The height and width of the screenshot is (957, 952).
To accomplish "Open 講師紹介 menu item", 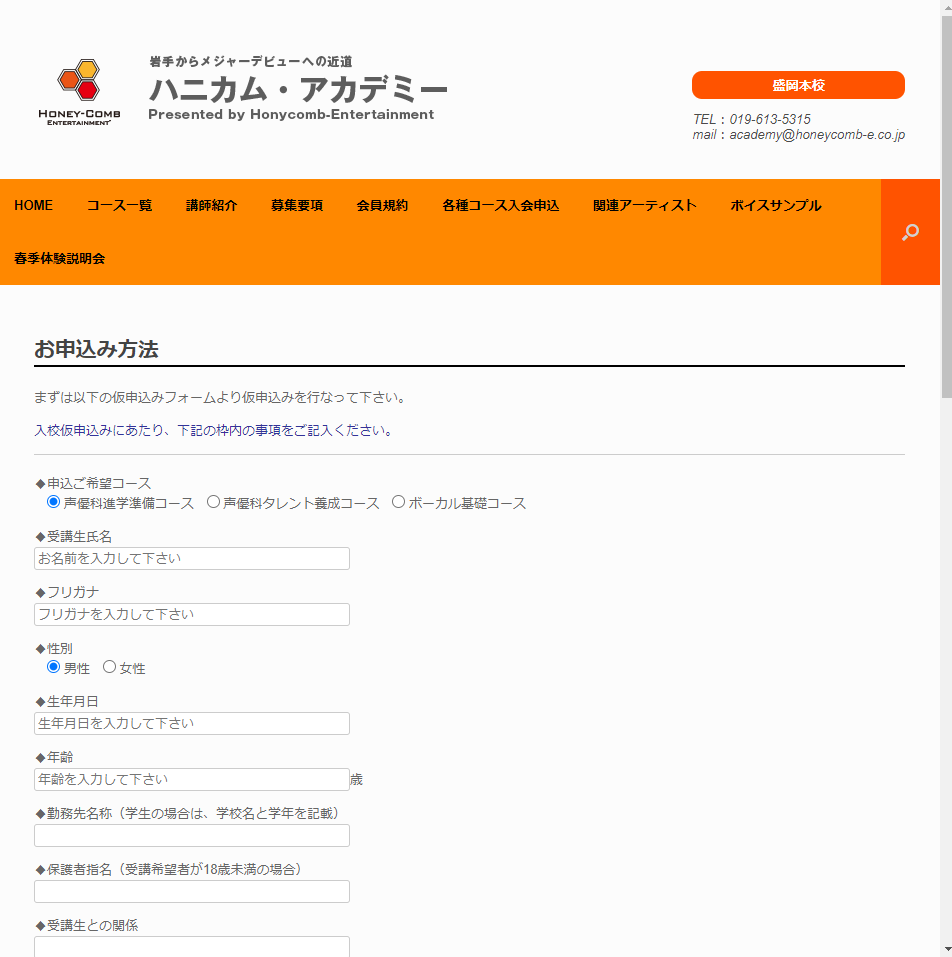I will [211, 206].
